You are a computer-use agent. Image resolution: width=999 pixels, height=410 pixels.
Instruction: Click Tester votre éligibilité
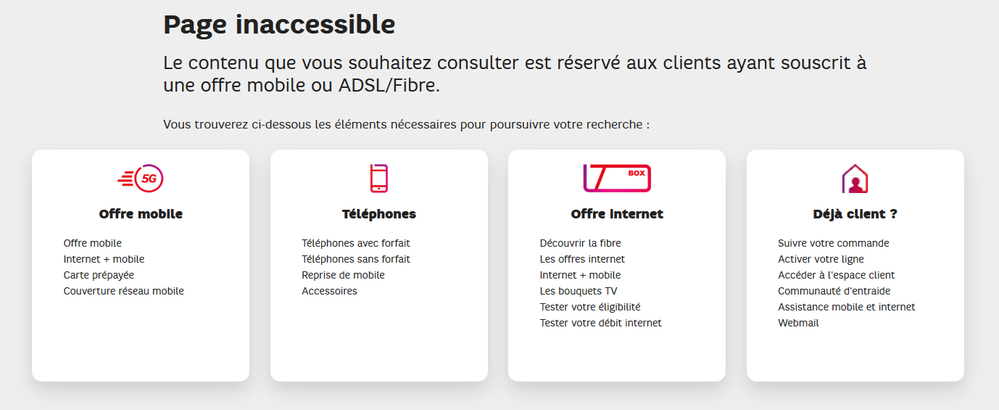coord(590,307)
